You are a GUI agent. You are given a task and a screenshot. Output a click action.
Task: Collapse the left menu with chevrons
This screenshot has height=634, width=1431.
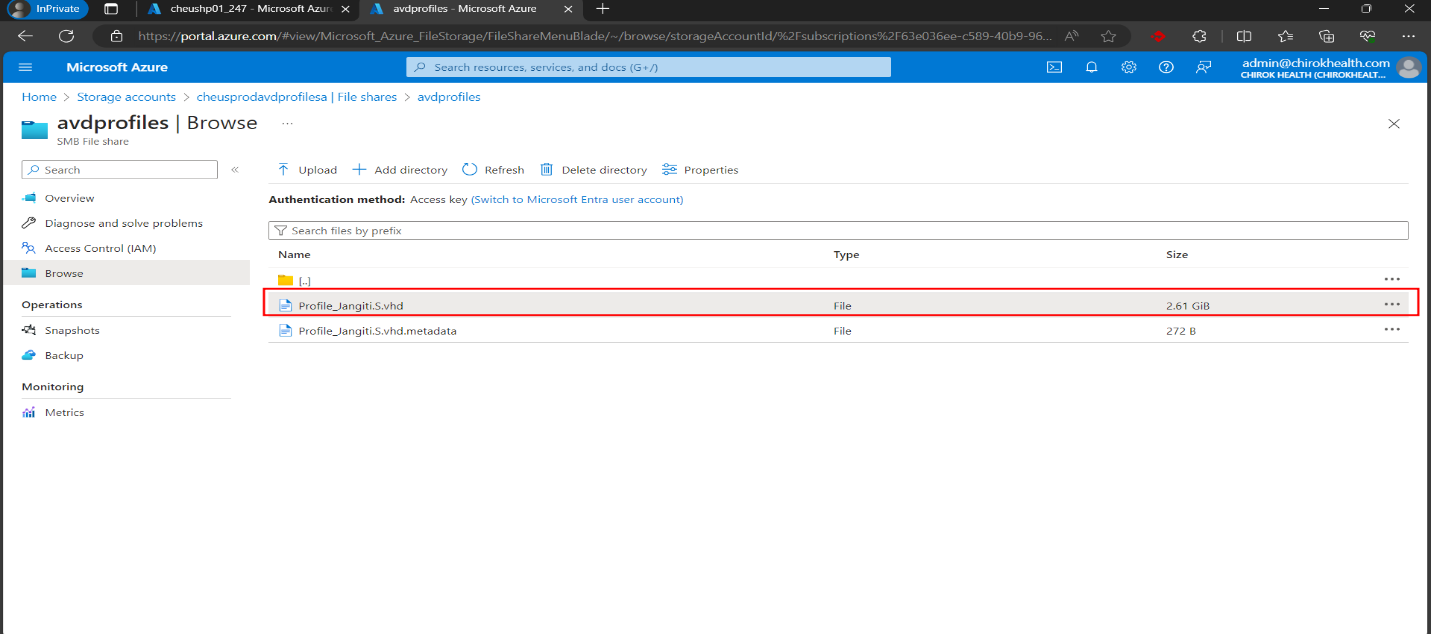pos(235,170)
